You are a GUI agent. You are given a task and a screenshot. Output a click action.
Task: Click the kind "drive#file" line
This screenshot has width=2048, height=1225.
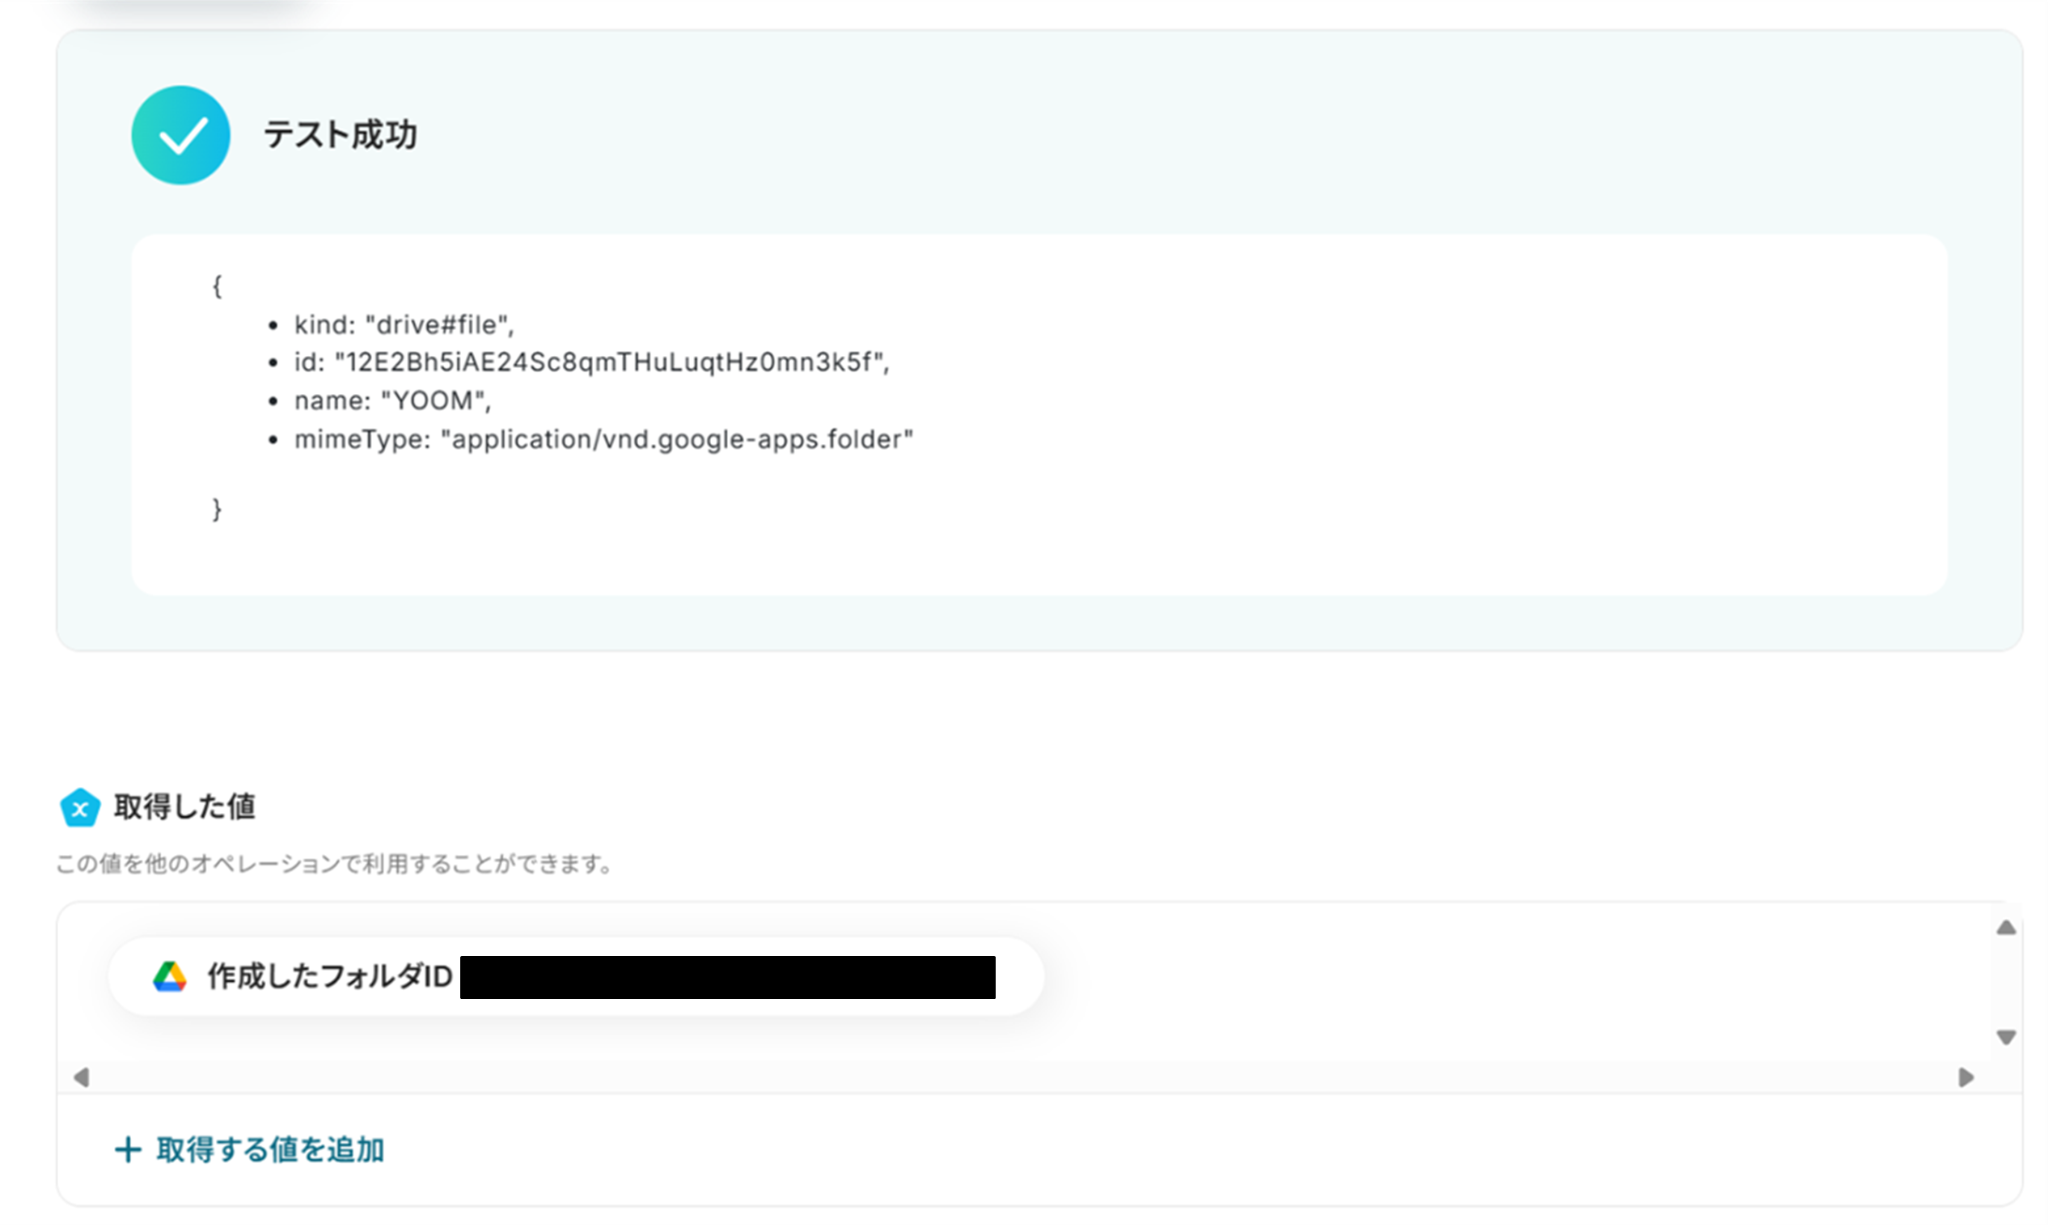403,325
